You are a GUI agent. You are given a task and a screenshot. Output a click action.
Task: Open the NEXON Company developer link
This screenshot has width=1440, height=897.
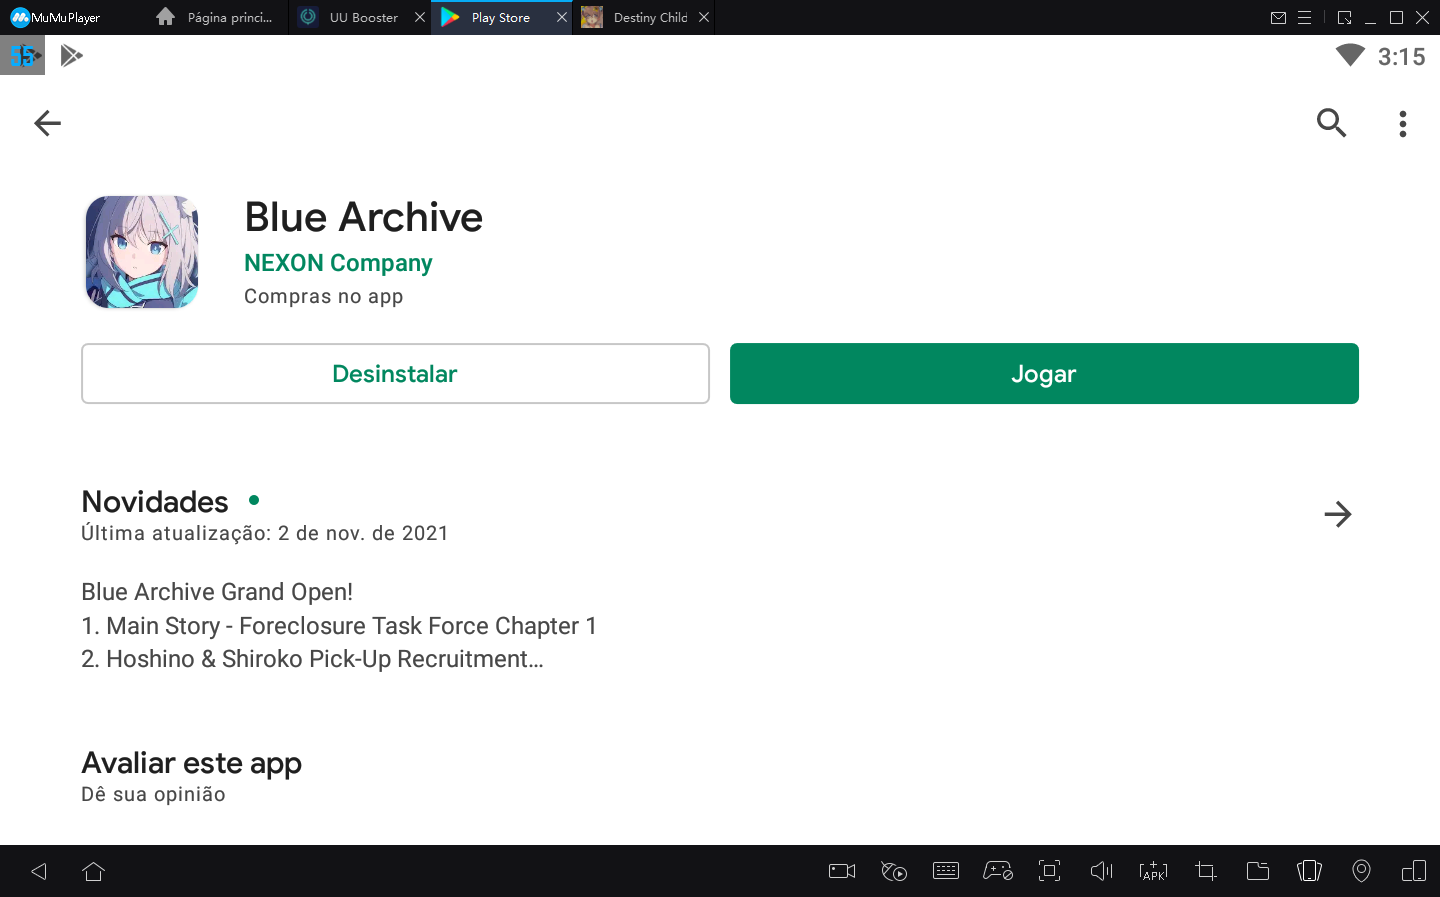pos(338,263)
